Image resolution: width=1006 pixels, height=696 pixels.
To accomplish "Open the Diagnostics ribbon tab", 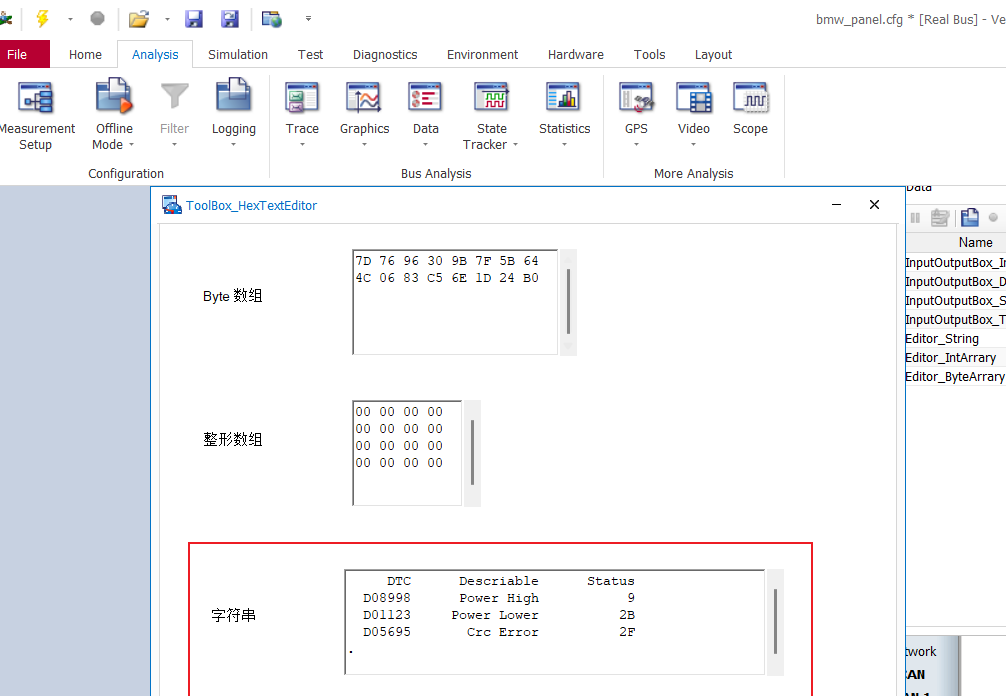I will tap(385, 54).
